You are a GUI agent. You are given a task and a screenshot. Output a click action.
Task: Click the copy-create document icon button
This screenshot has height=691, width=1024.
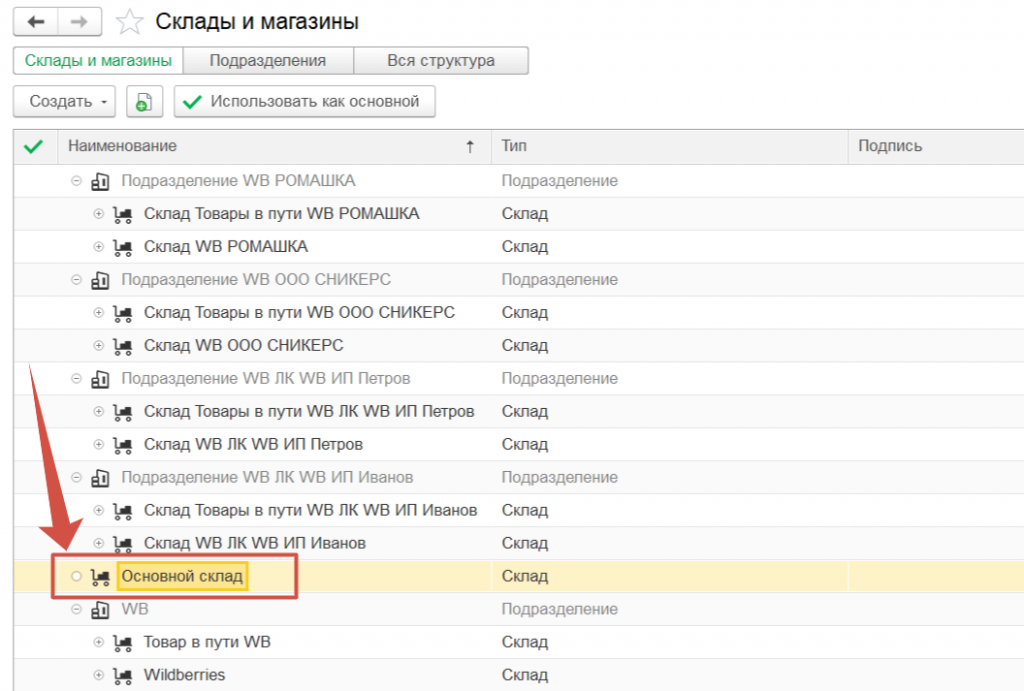tap(145, 102)
